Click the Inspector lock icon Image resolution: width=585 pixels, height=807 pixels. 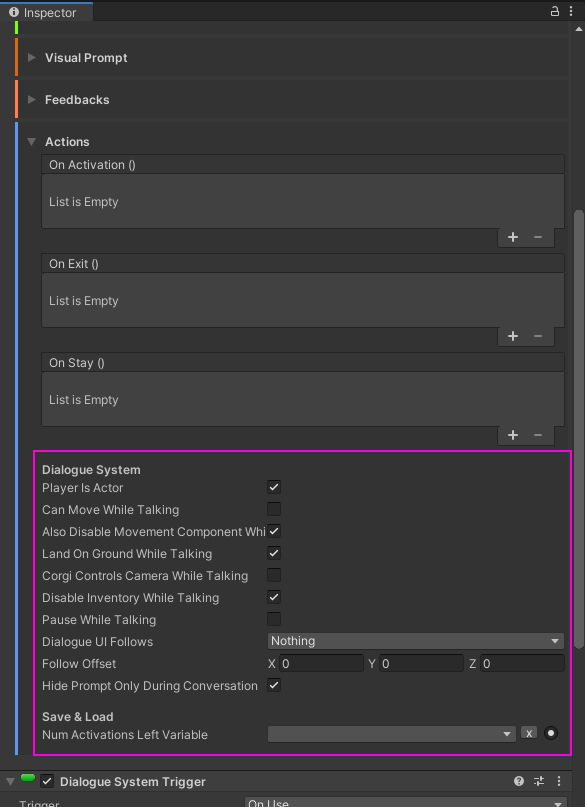click(x=555, y=11)
